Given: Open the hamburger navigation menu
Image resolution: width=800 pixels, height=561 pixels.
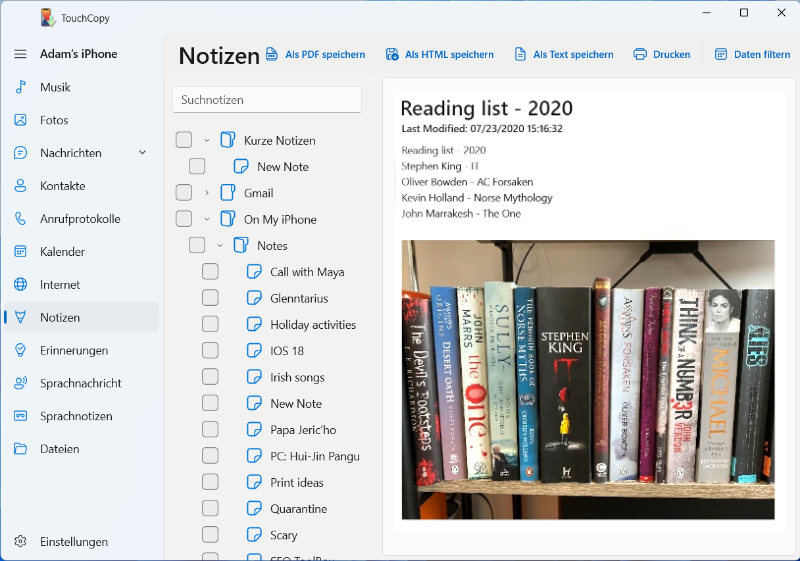Looking at the screenshot, I should point(20,54).
